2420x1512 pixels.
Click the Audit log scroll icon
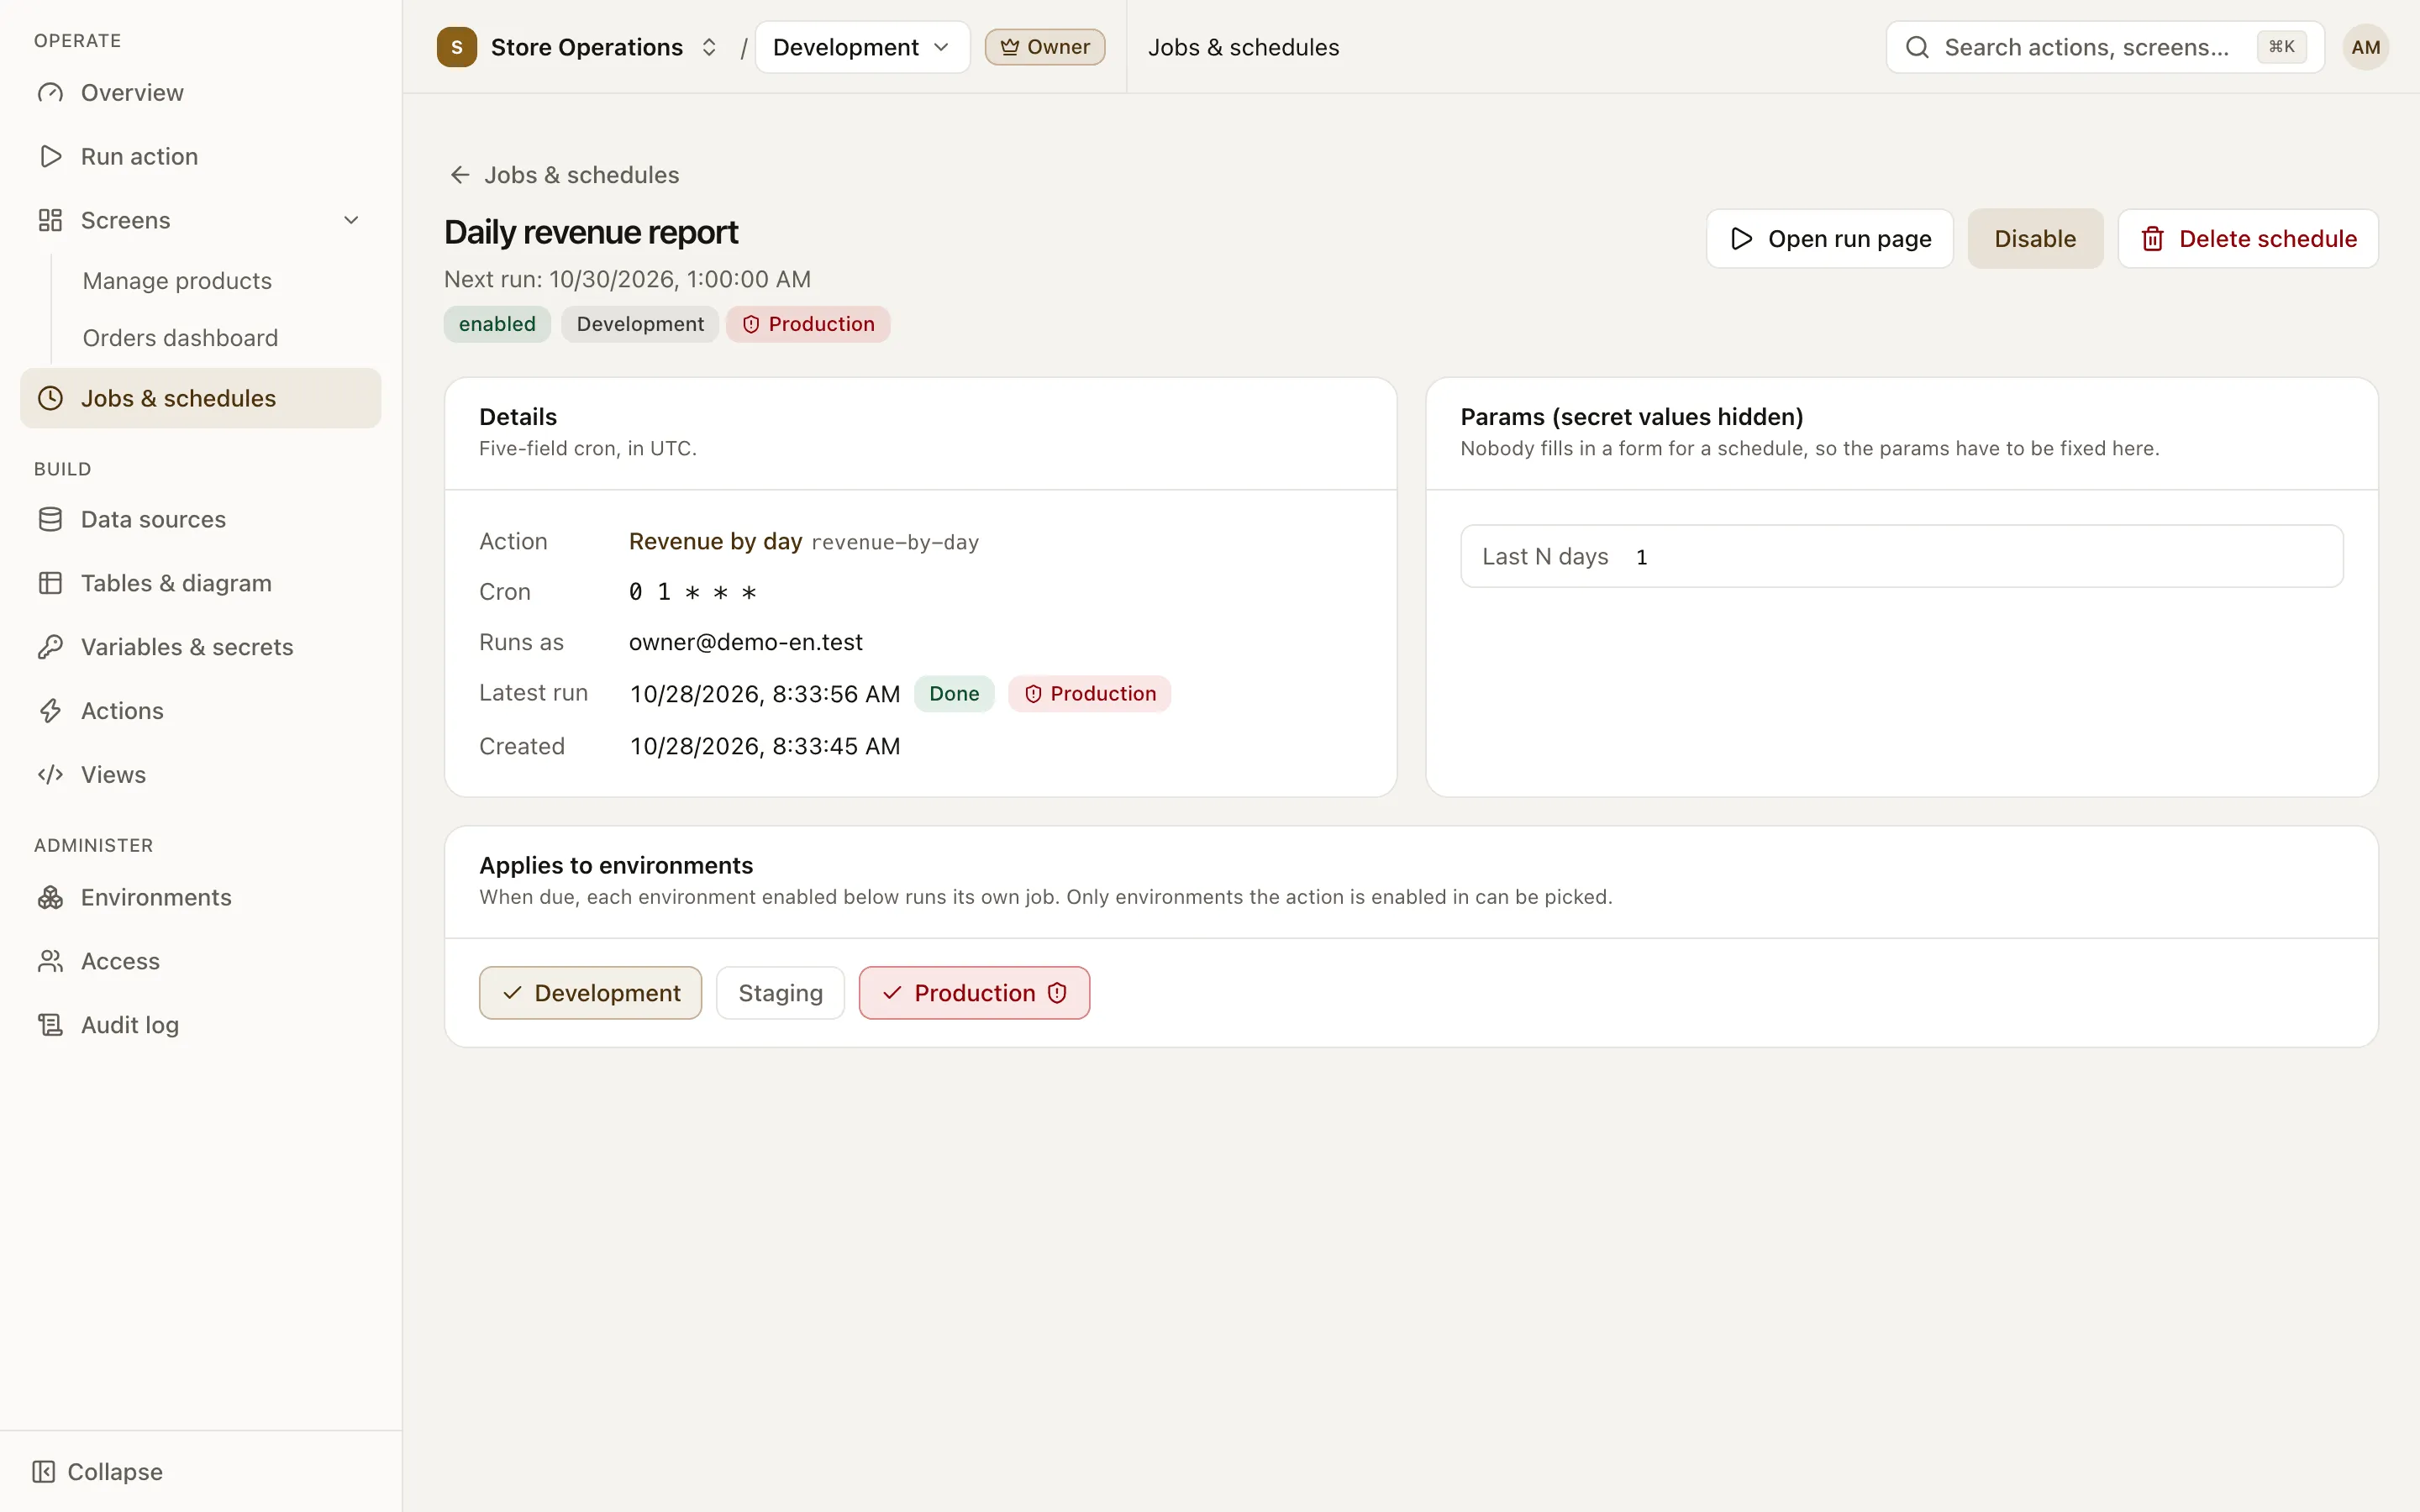(50, 1025)
